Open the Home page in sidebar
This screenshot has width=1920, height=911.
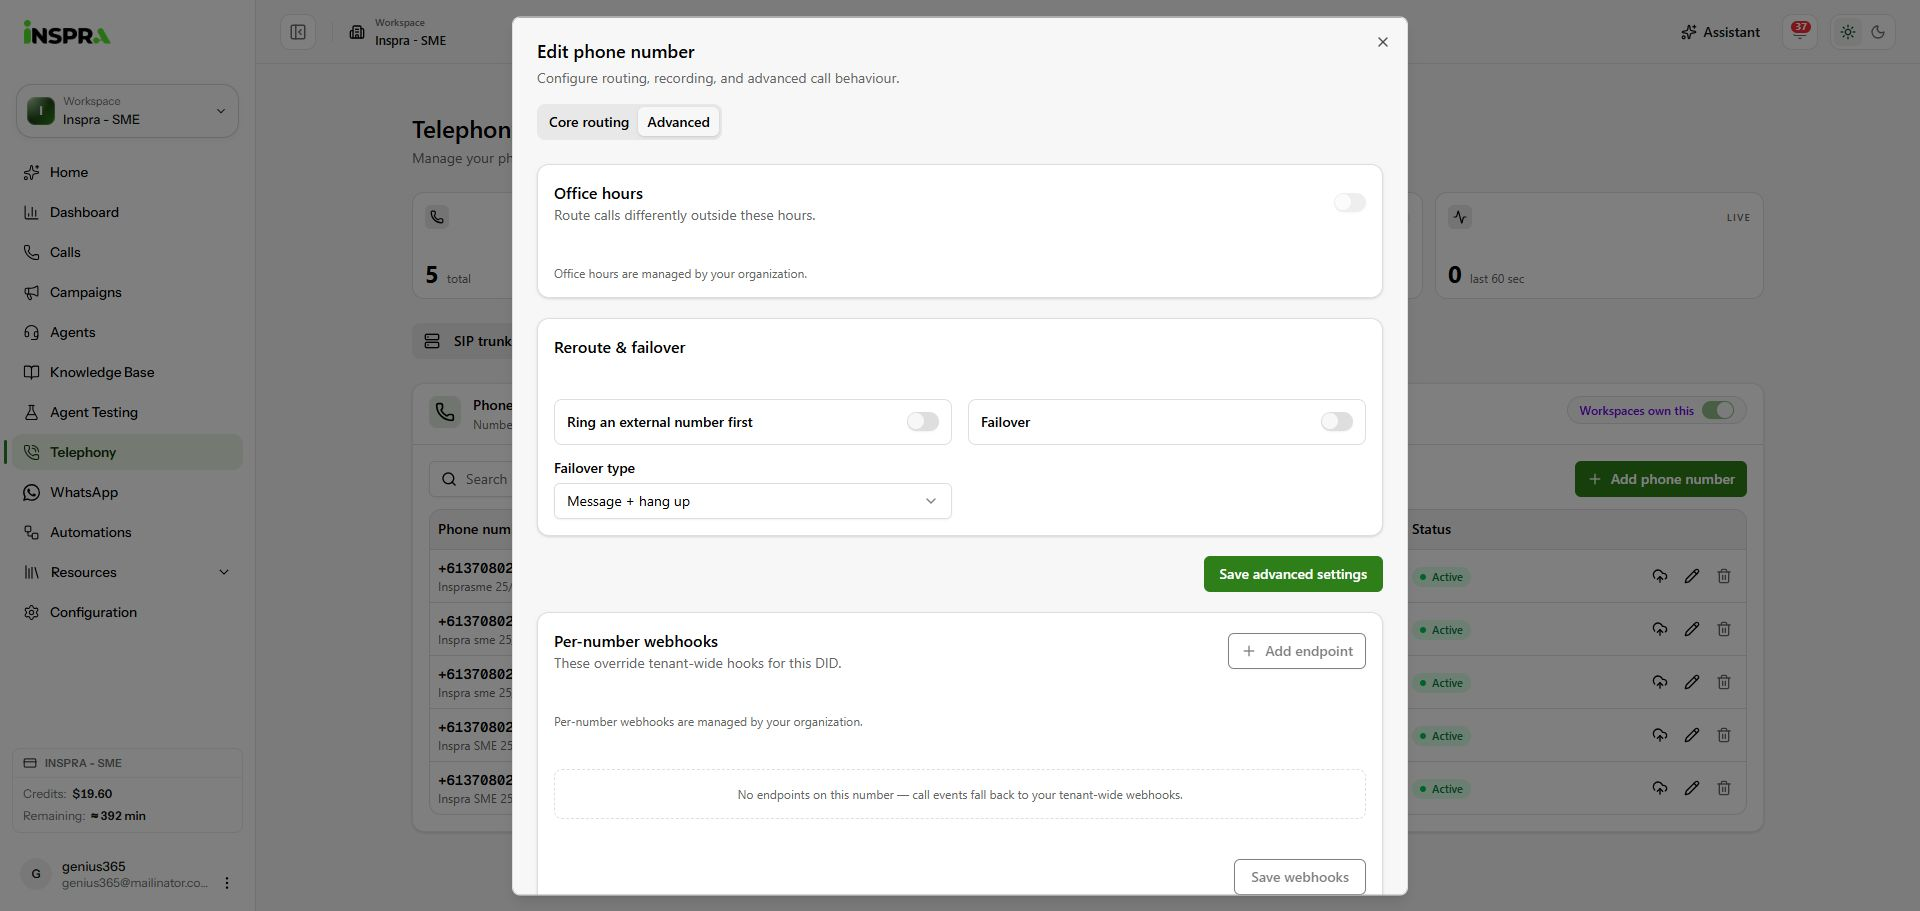127,172
